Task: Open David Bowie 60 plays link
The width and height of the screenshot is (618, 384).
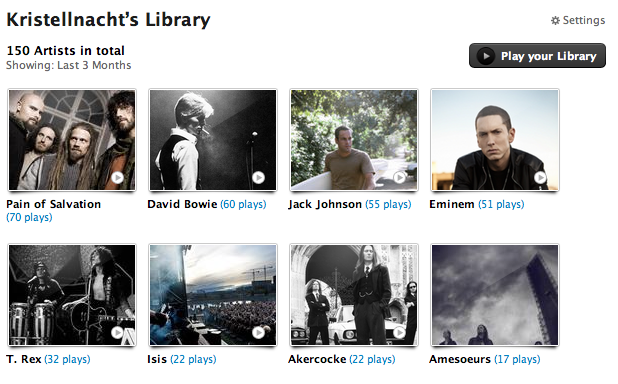Action: [x=243, y=204]
